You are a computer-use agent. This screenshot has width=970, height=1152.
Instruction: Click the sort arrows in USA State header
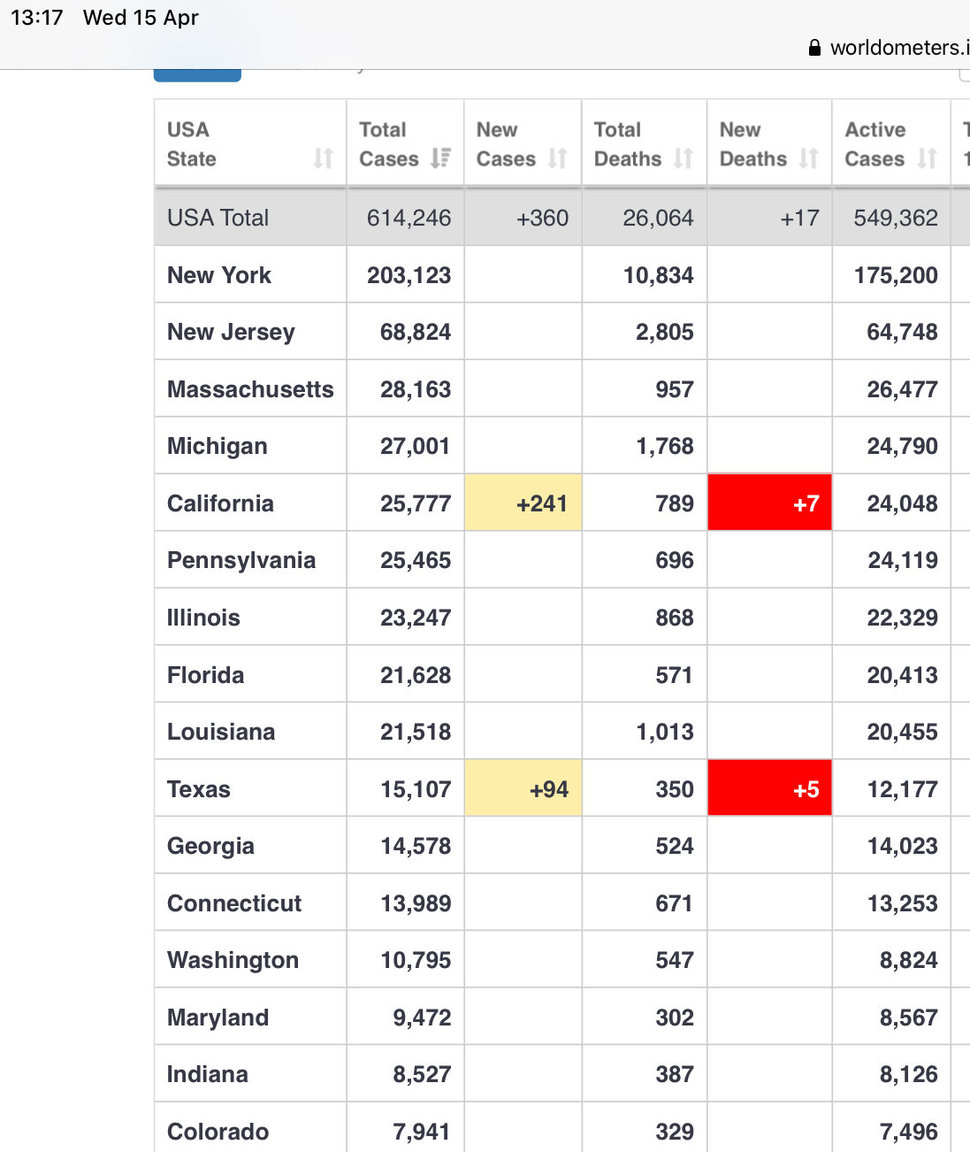(323, 158)
